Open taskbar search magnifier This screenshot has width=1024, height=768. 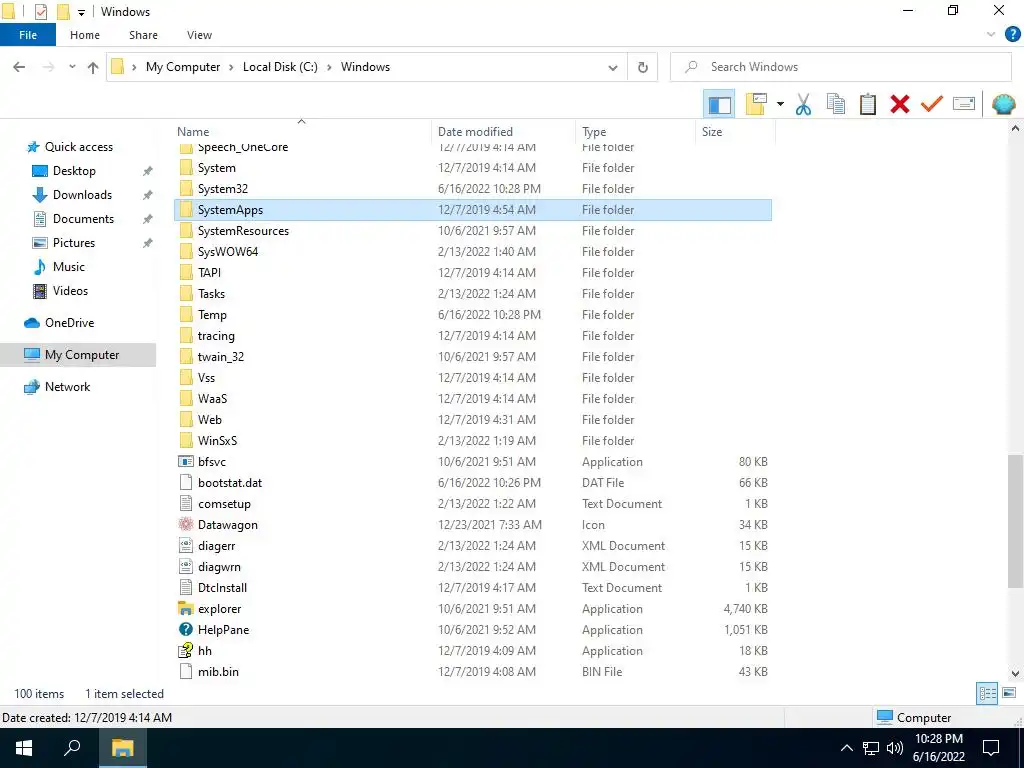[72, 748]
